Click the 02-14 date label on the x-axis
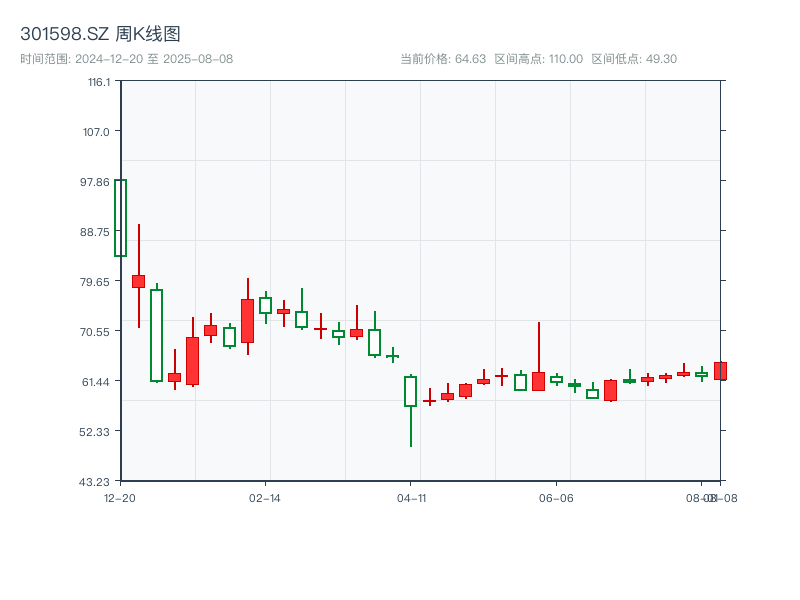The height and width of the screenshot is (600, 800). (265, 497)
